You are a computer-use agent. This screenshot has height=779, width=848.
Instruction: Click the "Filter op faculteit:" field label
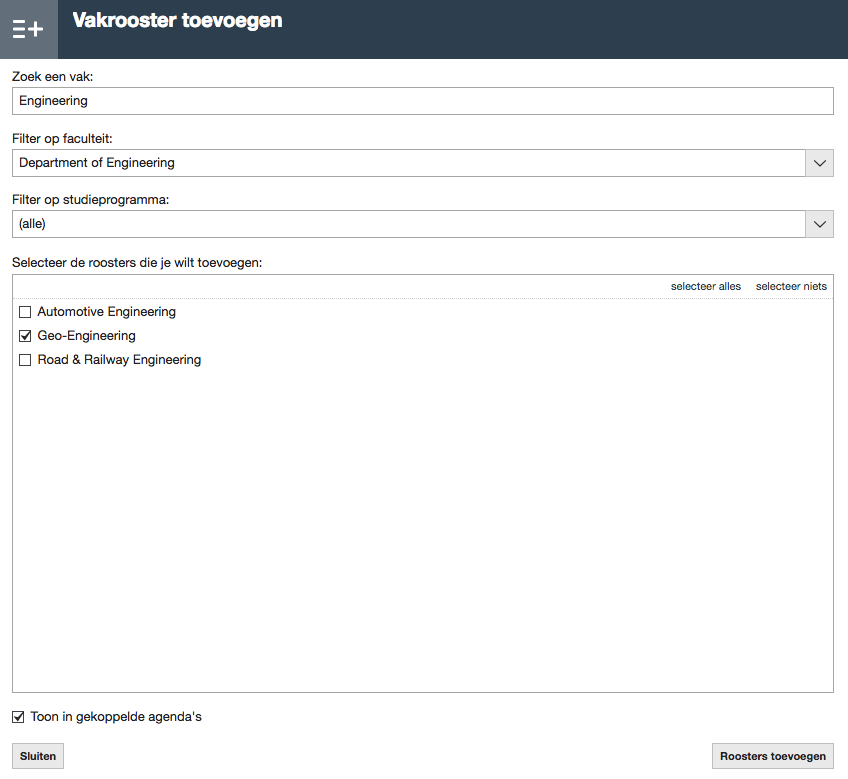point(69,138)
